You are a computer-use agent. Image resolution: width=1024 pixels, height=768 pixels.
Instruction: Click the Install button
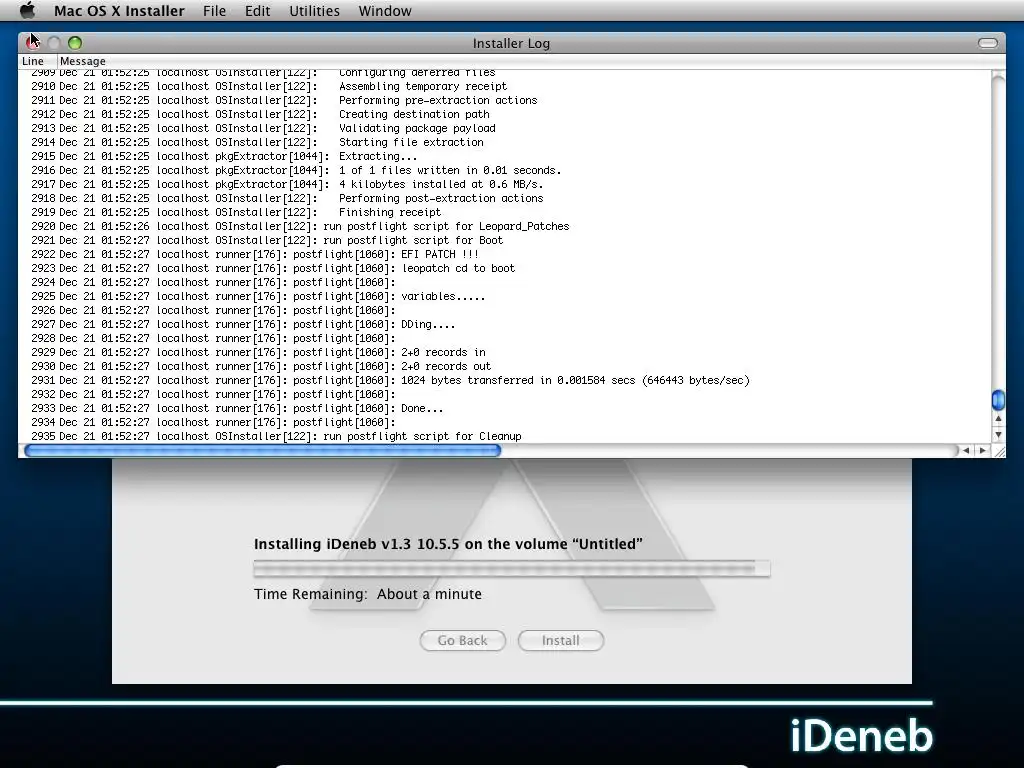click(560, 641)
